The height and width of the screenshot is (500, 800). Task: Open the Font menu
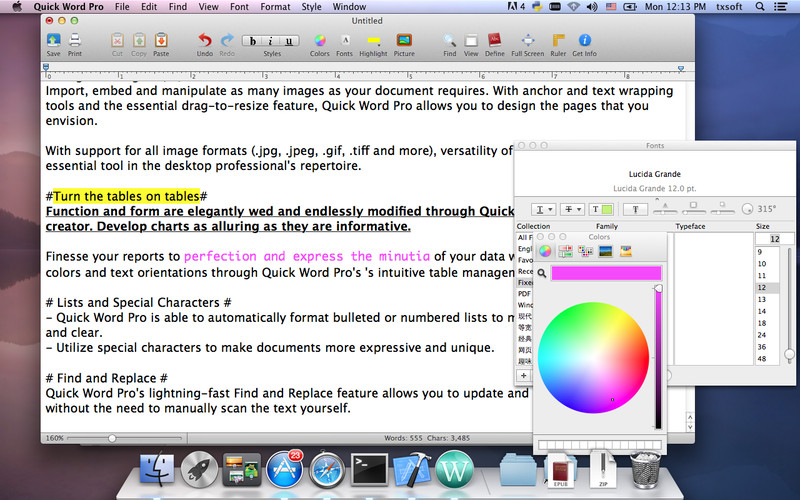coord(239,7)
